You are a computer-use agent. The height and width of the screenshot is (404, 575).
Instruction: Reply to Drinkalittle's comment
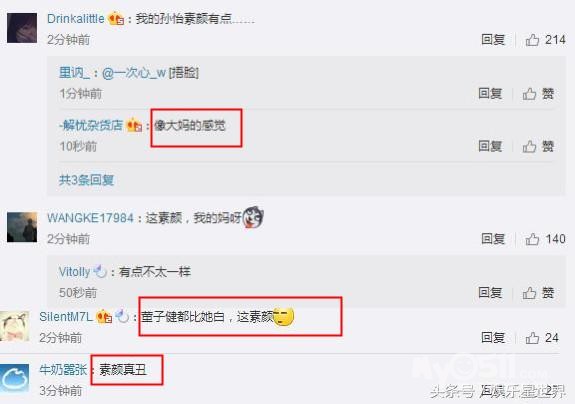coord(493,39)
